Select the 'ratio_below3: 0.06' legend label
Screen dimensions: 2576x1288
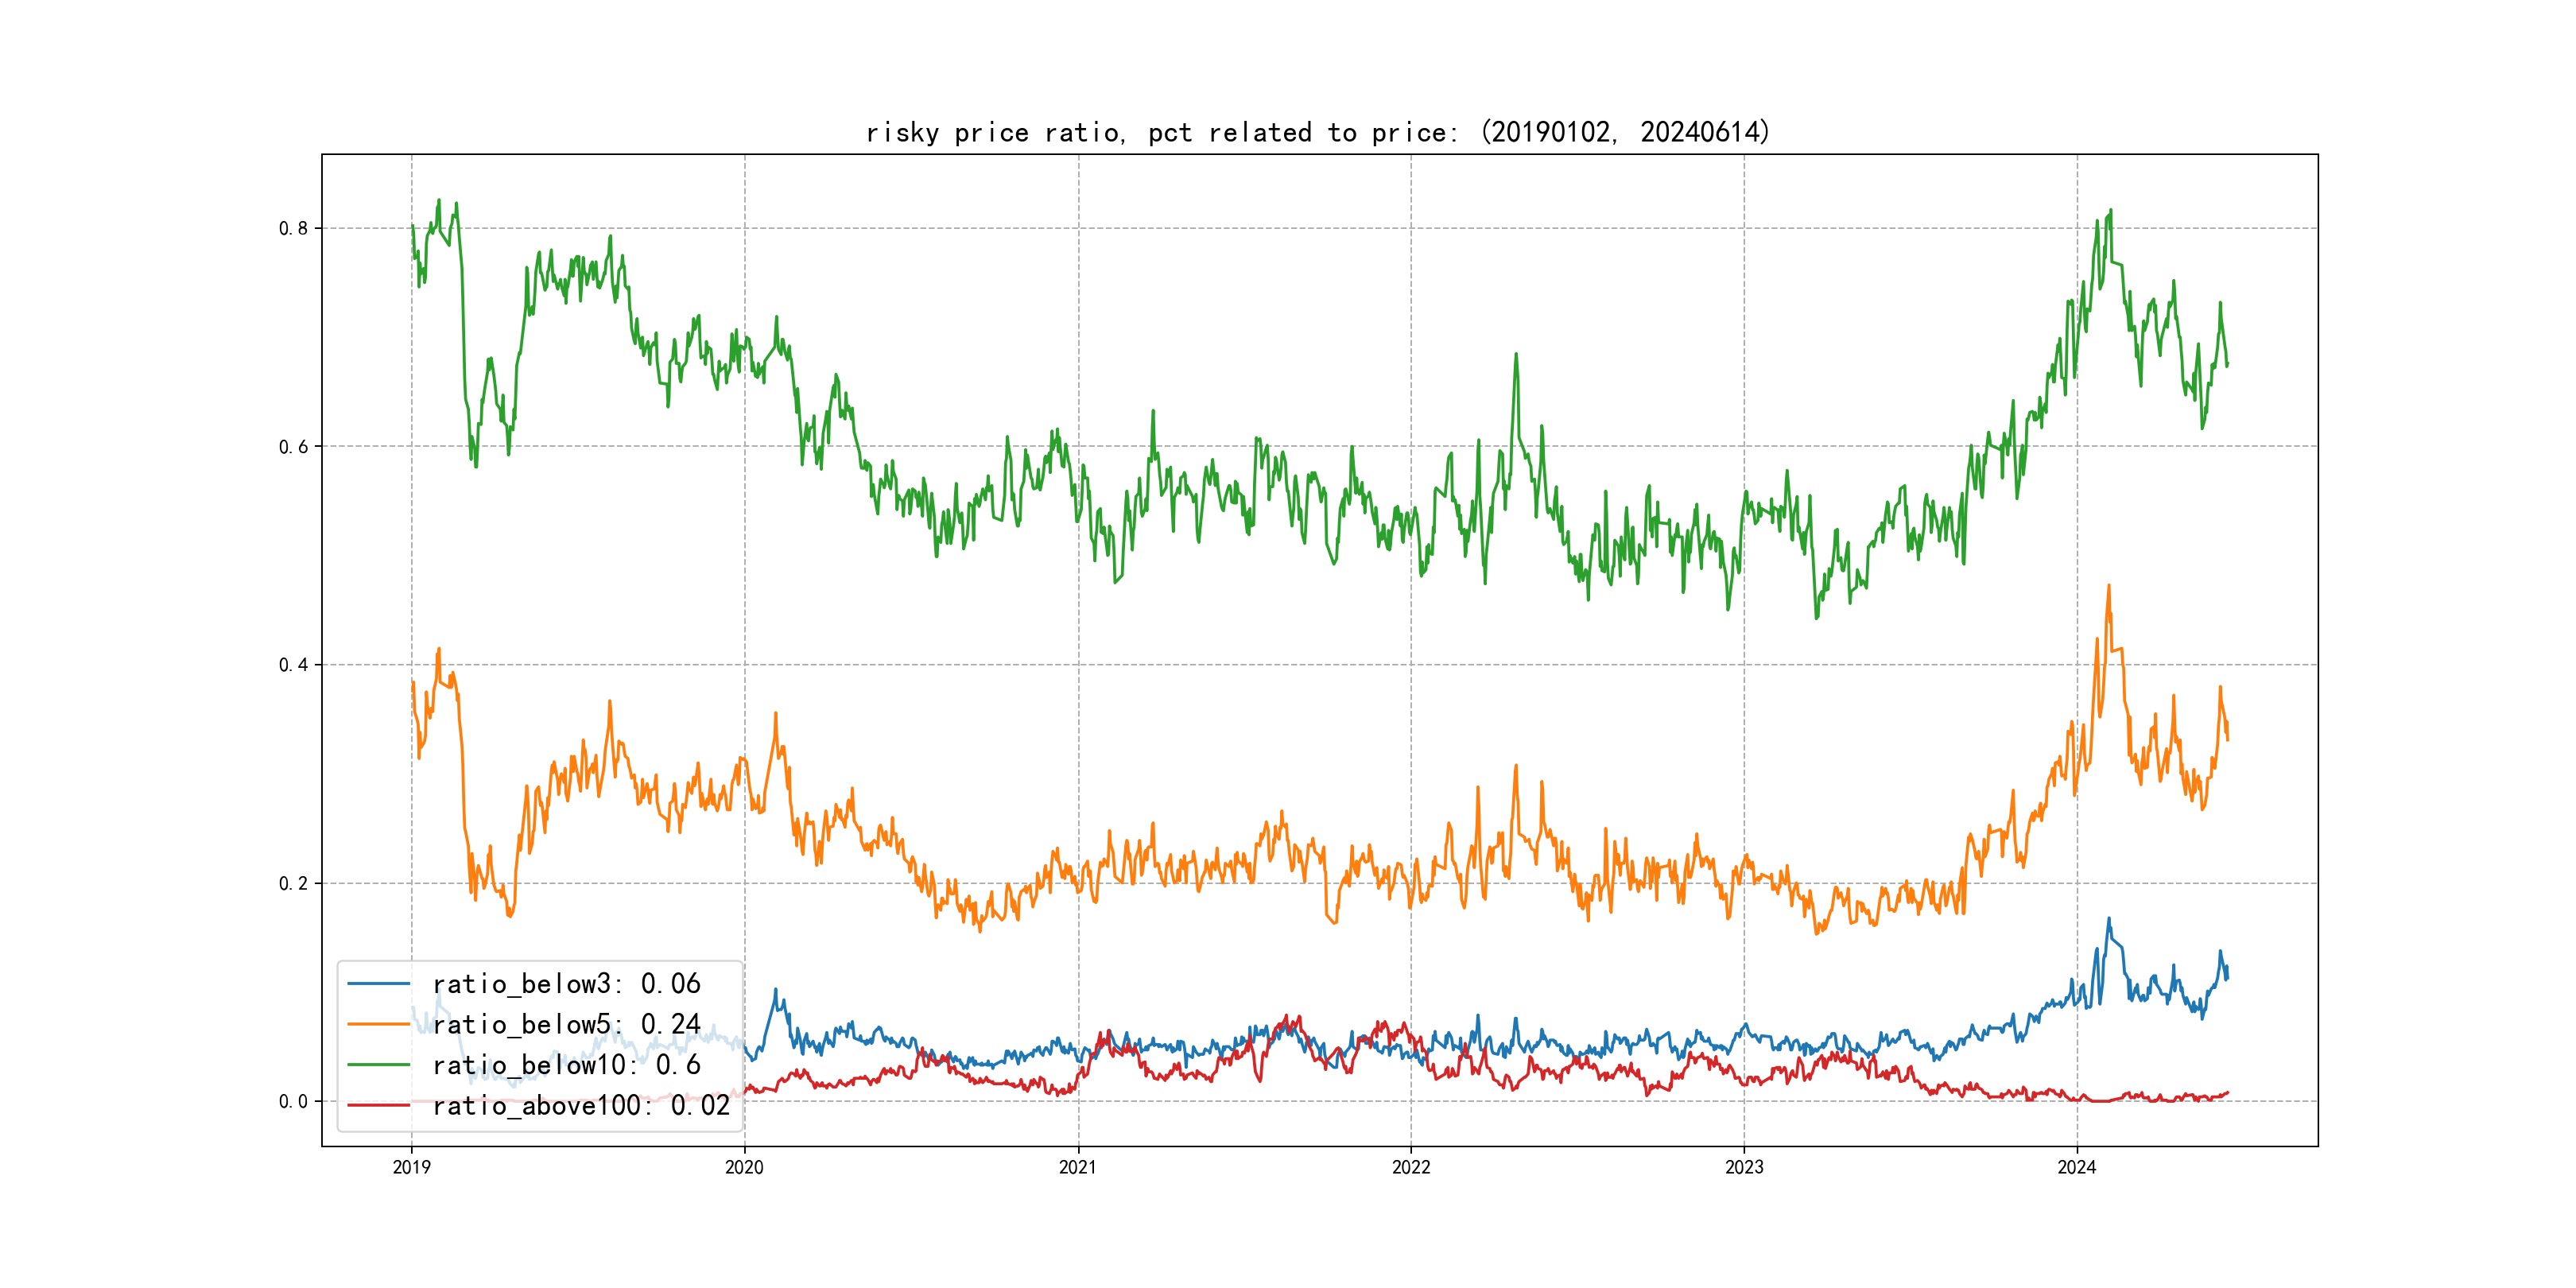(x=566, y=984)
